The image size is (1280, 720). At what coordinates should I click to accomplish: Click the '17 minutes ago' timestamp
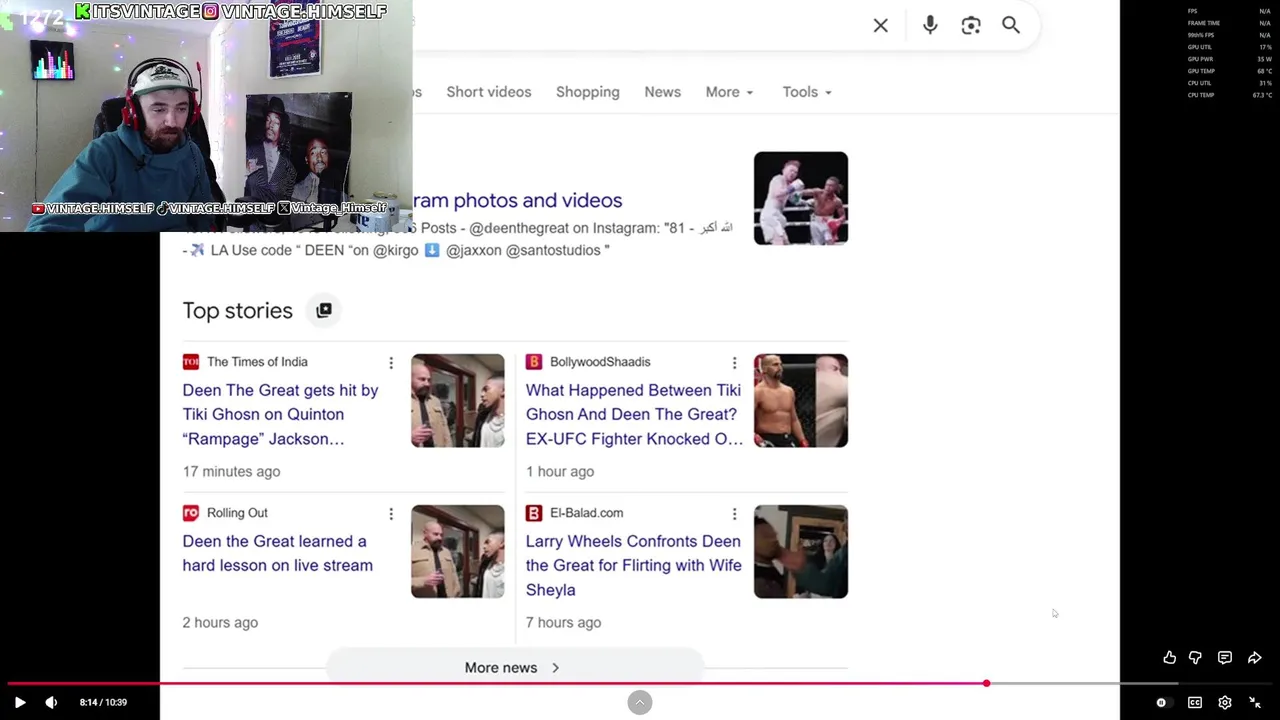click(x=231, y=471)
